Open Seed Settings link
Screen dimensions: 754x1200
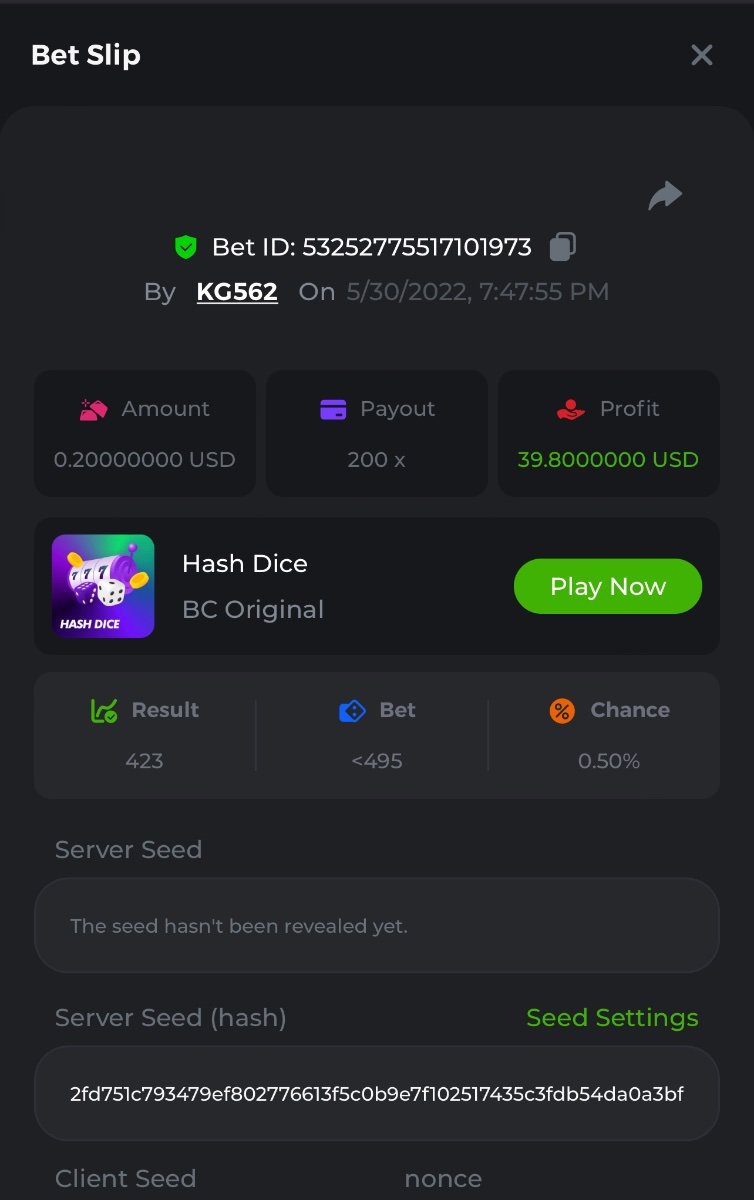612,1018
